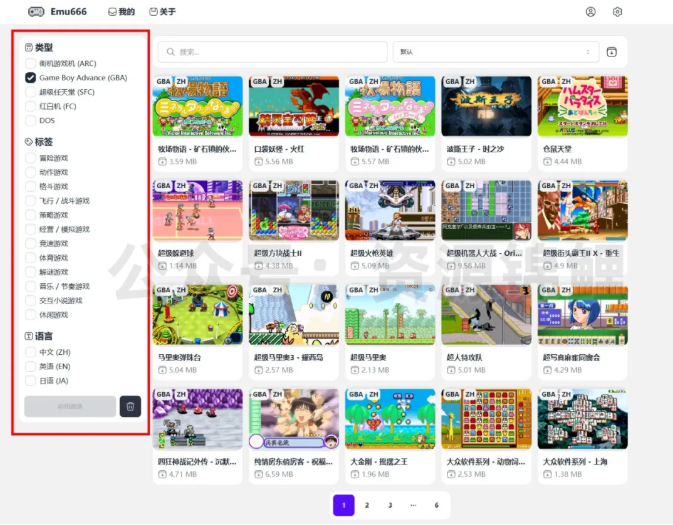Click the install icon beside the sort dropdown
The width and height of the screenshot is (673, 525).
pos(612,52)
